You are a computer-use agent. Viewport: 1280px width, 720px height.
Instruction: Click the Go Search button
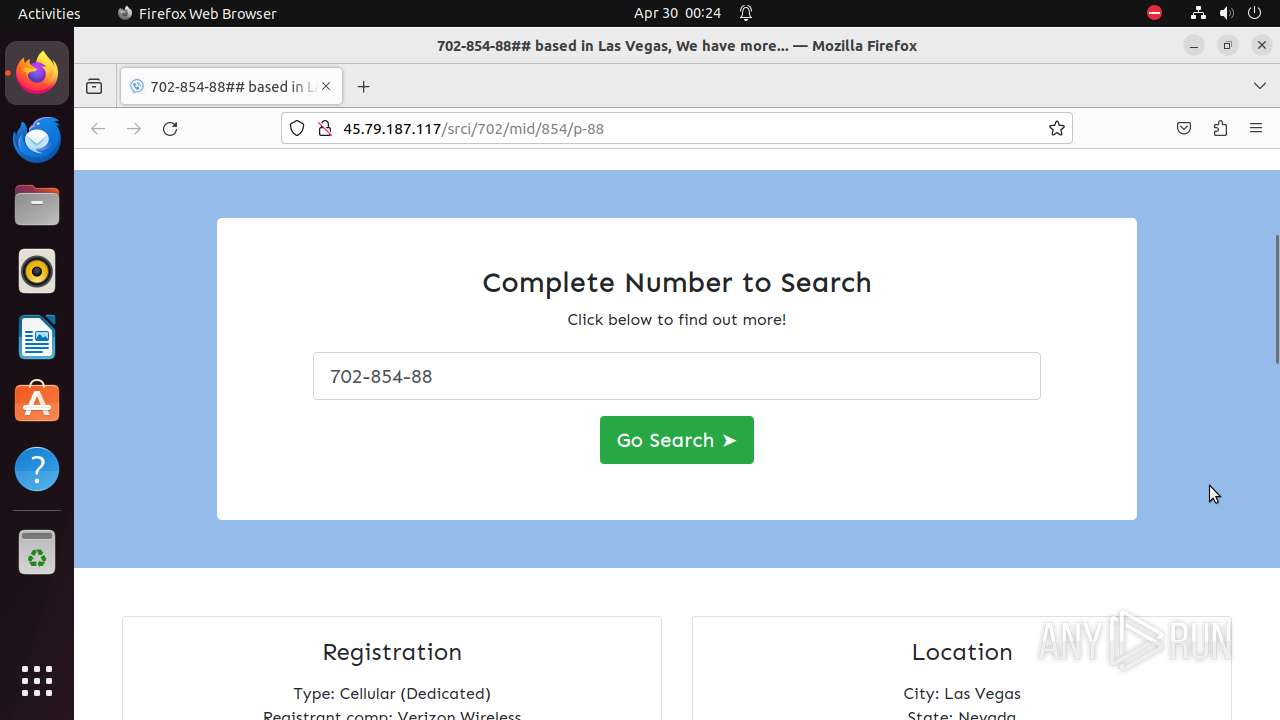(677, 440)
